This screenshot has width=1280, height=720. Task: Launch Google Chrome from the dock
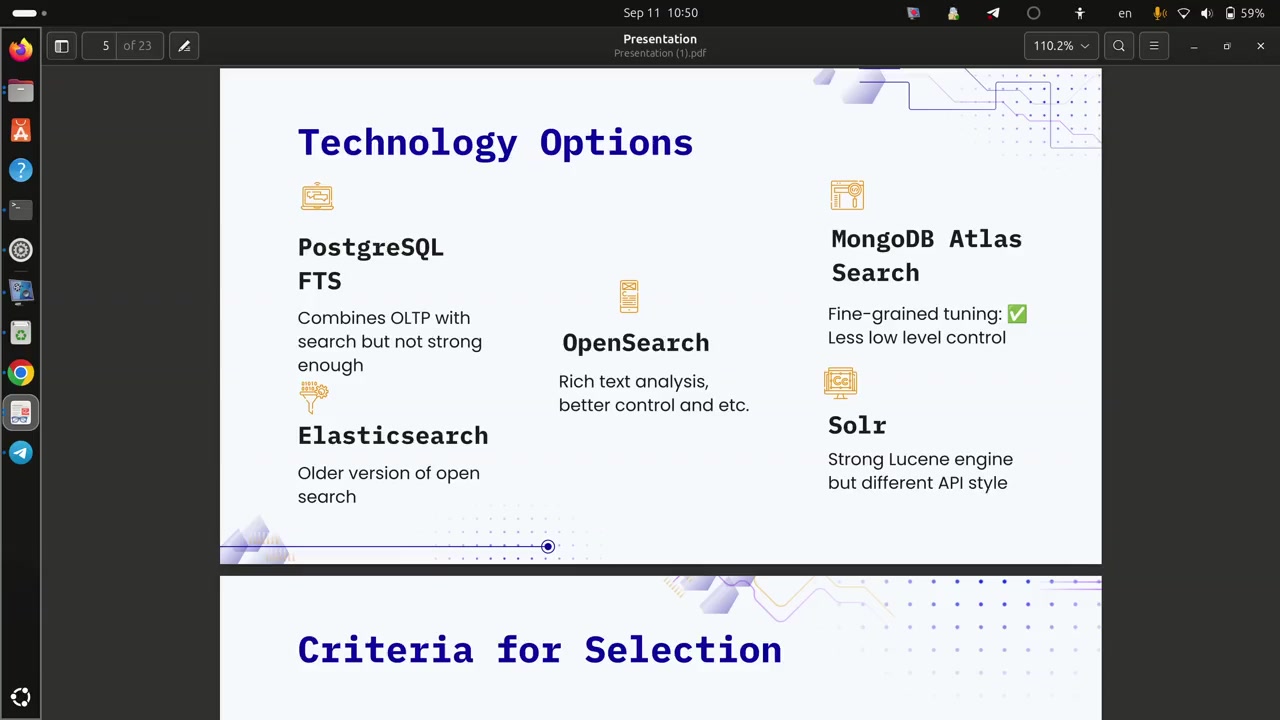point(21,373)
